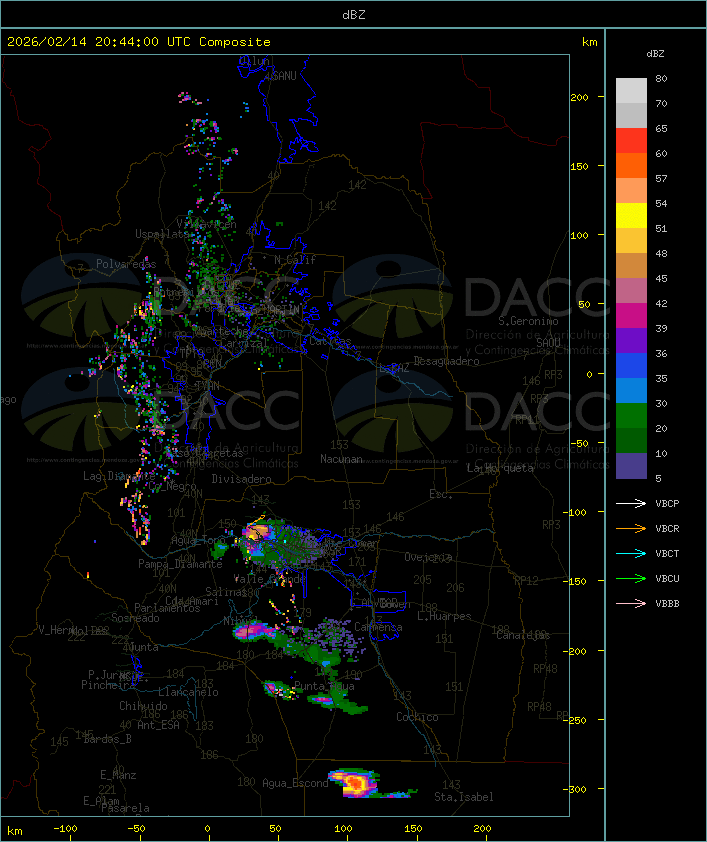Image resolution: width=707 pixels, height=842 pixels.
Task: Click the Pampa_Diamante map label
Action: pyautogui.click(x=180, y=564)
